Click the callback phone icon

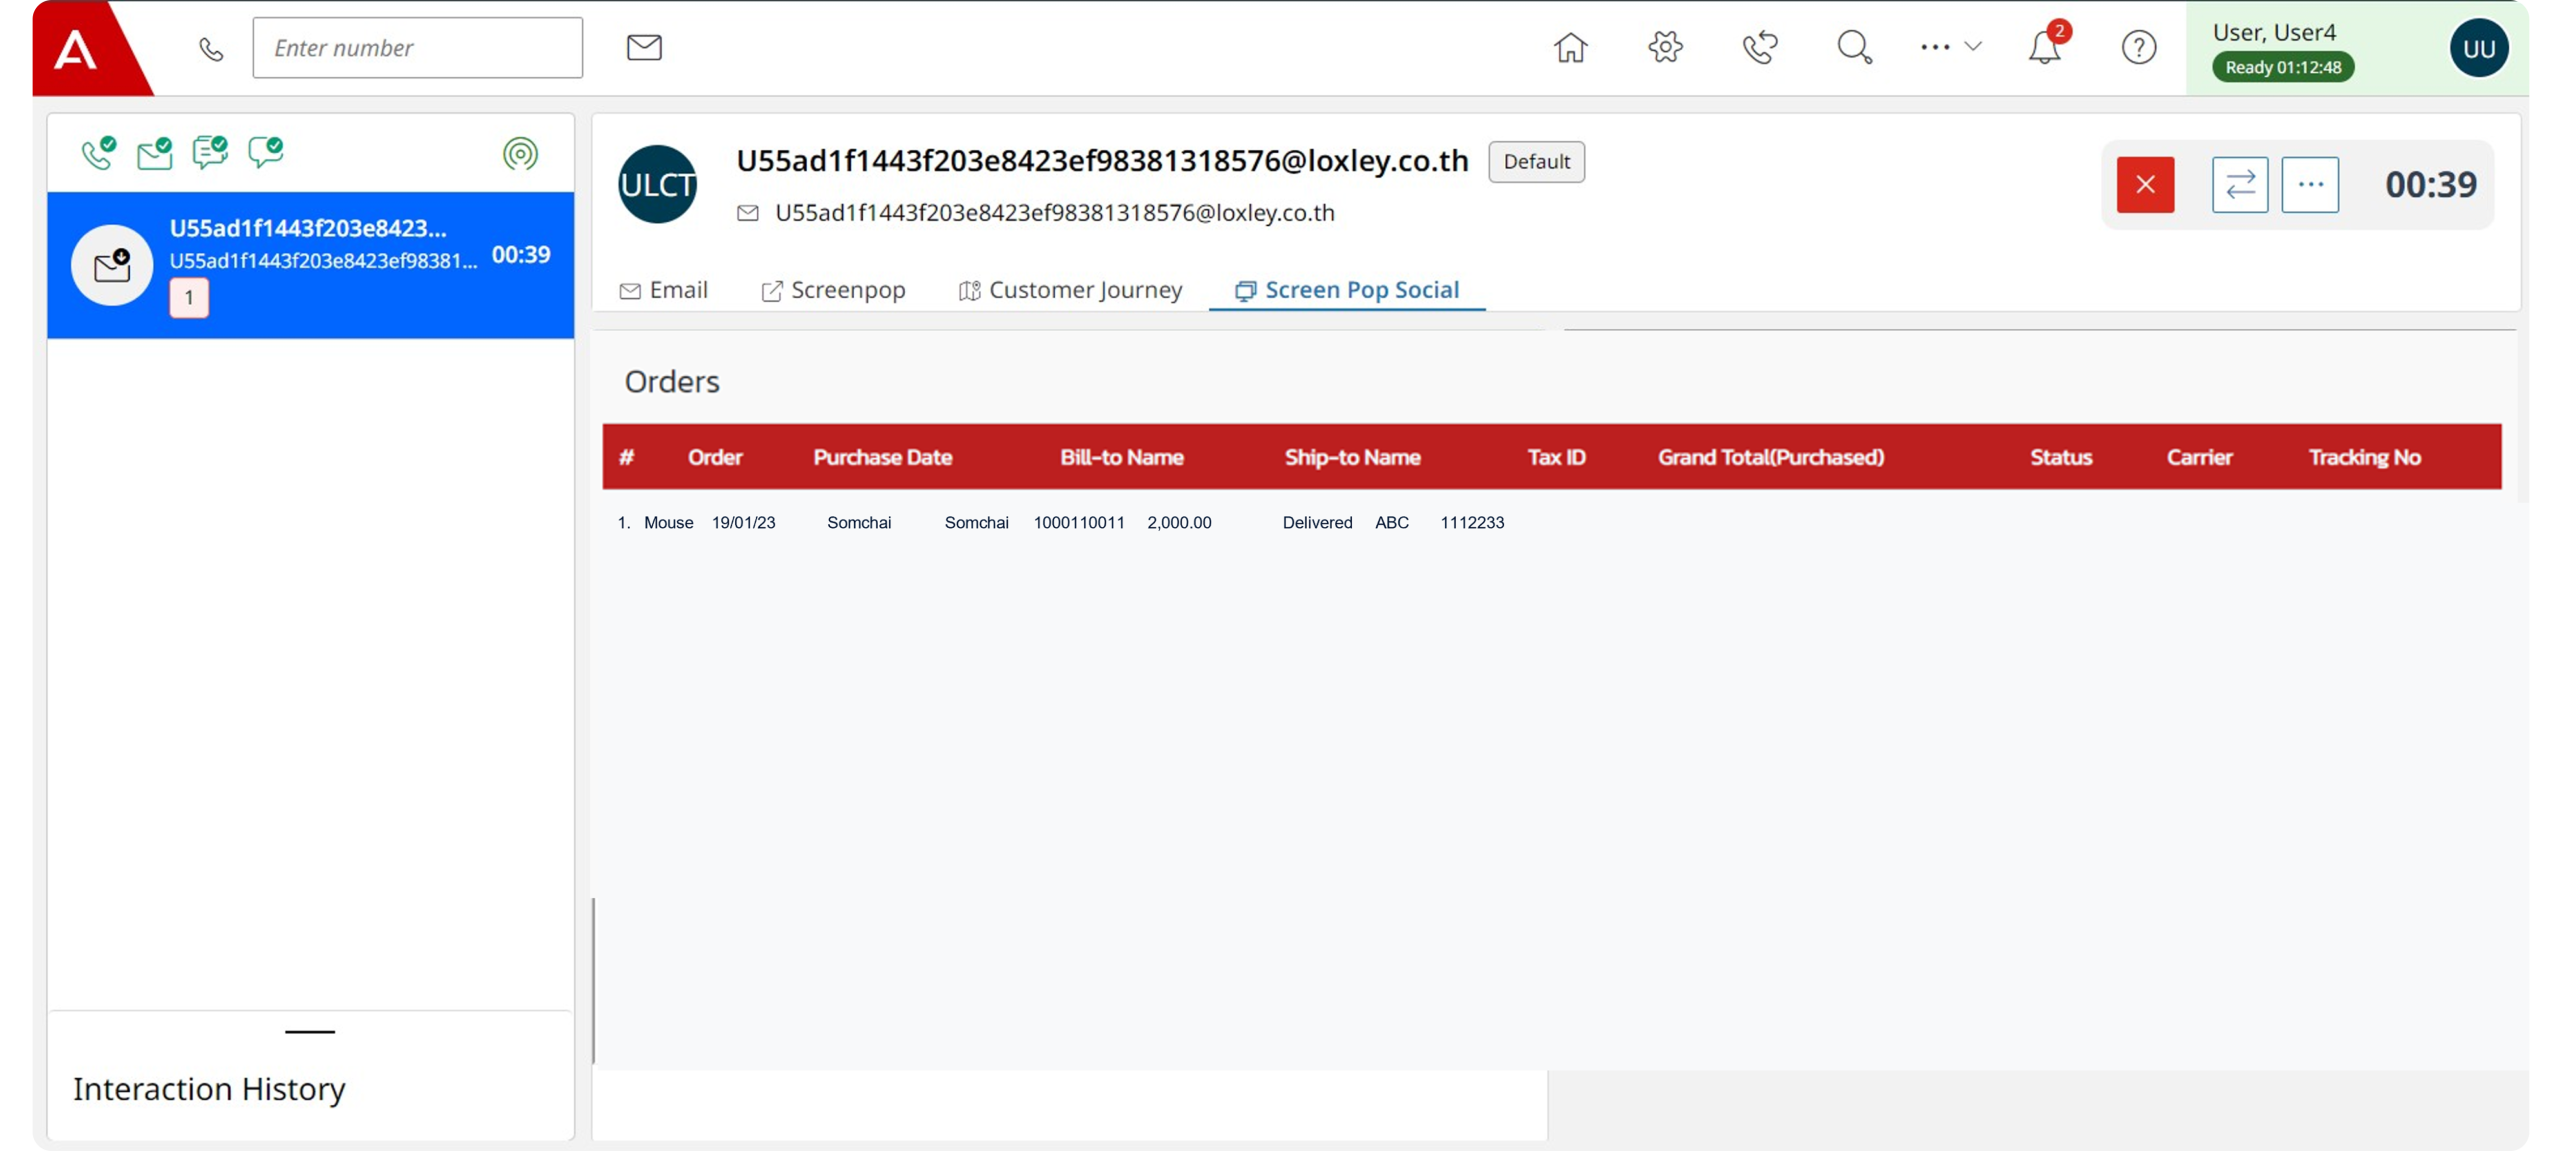point(1760,47)
